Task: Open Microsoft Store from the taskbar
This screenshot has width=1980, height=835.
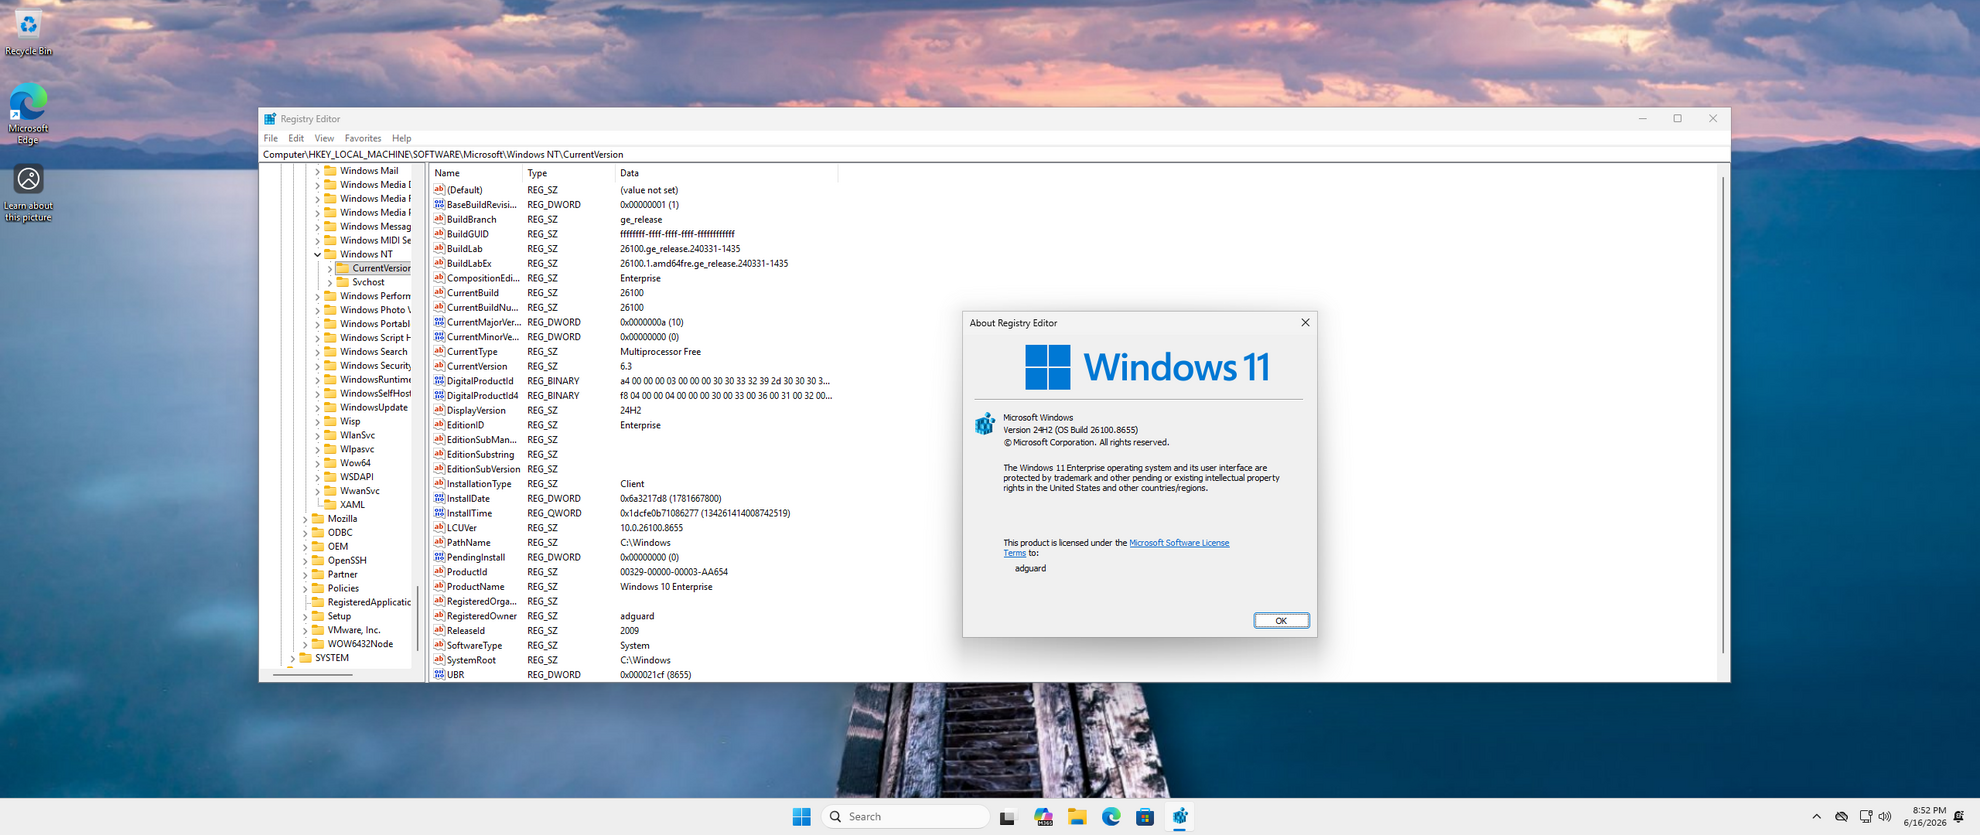Action: pyautogui.click(x=1145, y=817)
